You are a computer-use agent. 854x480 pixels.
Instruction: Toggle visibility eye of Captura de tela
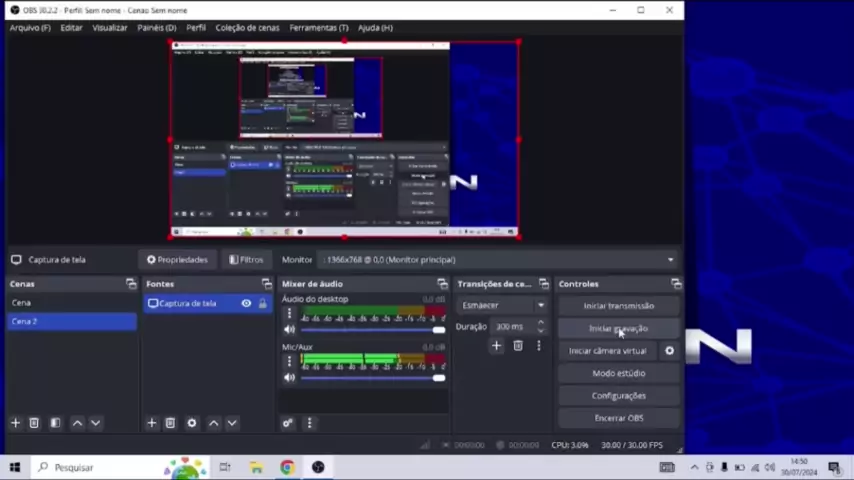(x=246, y=303)
